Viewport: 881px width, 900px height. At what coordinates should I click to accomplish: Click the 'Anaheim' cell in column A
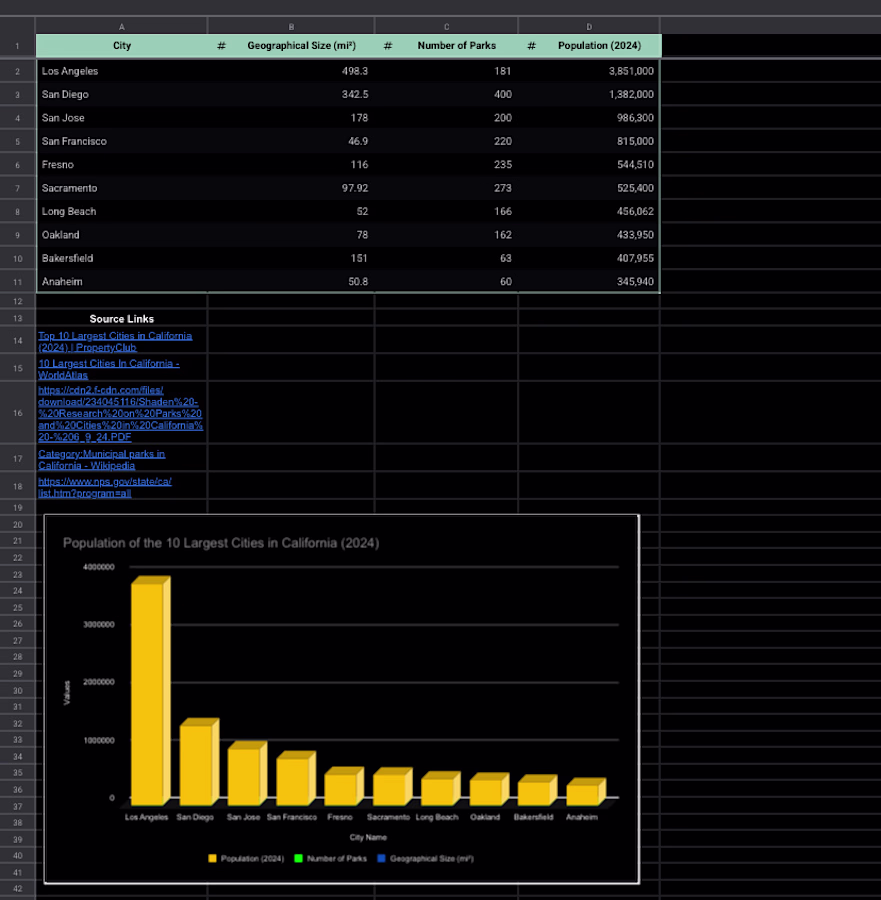tap(122, 282)
